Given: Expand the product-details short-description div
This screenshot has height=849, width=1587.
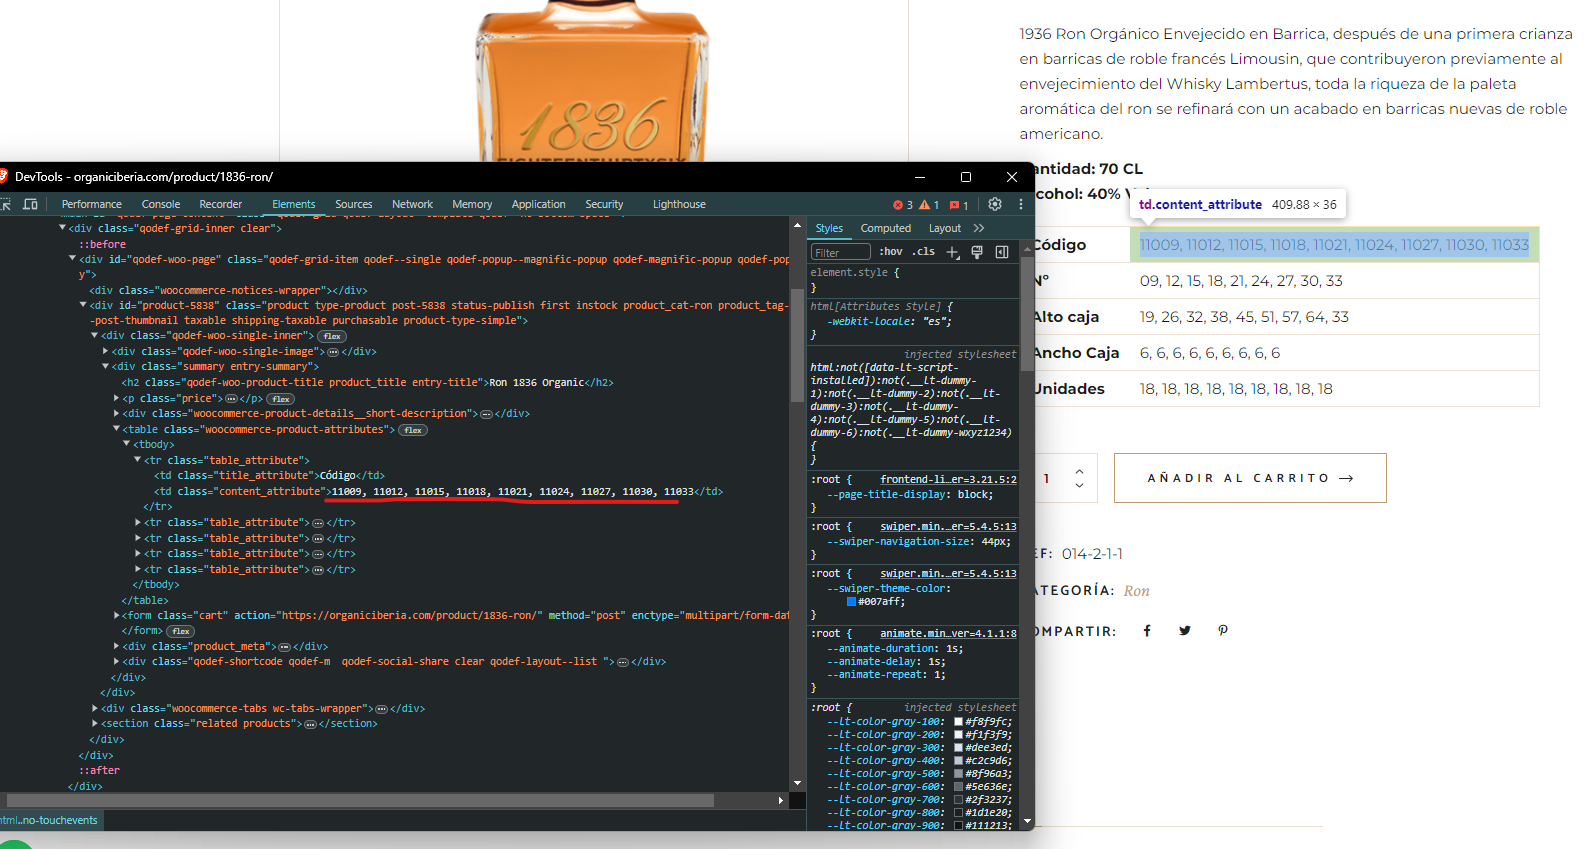Looking at the screenshot, I should click(116, 414).
